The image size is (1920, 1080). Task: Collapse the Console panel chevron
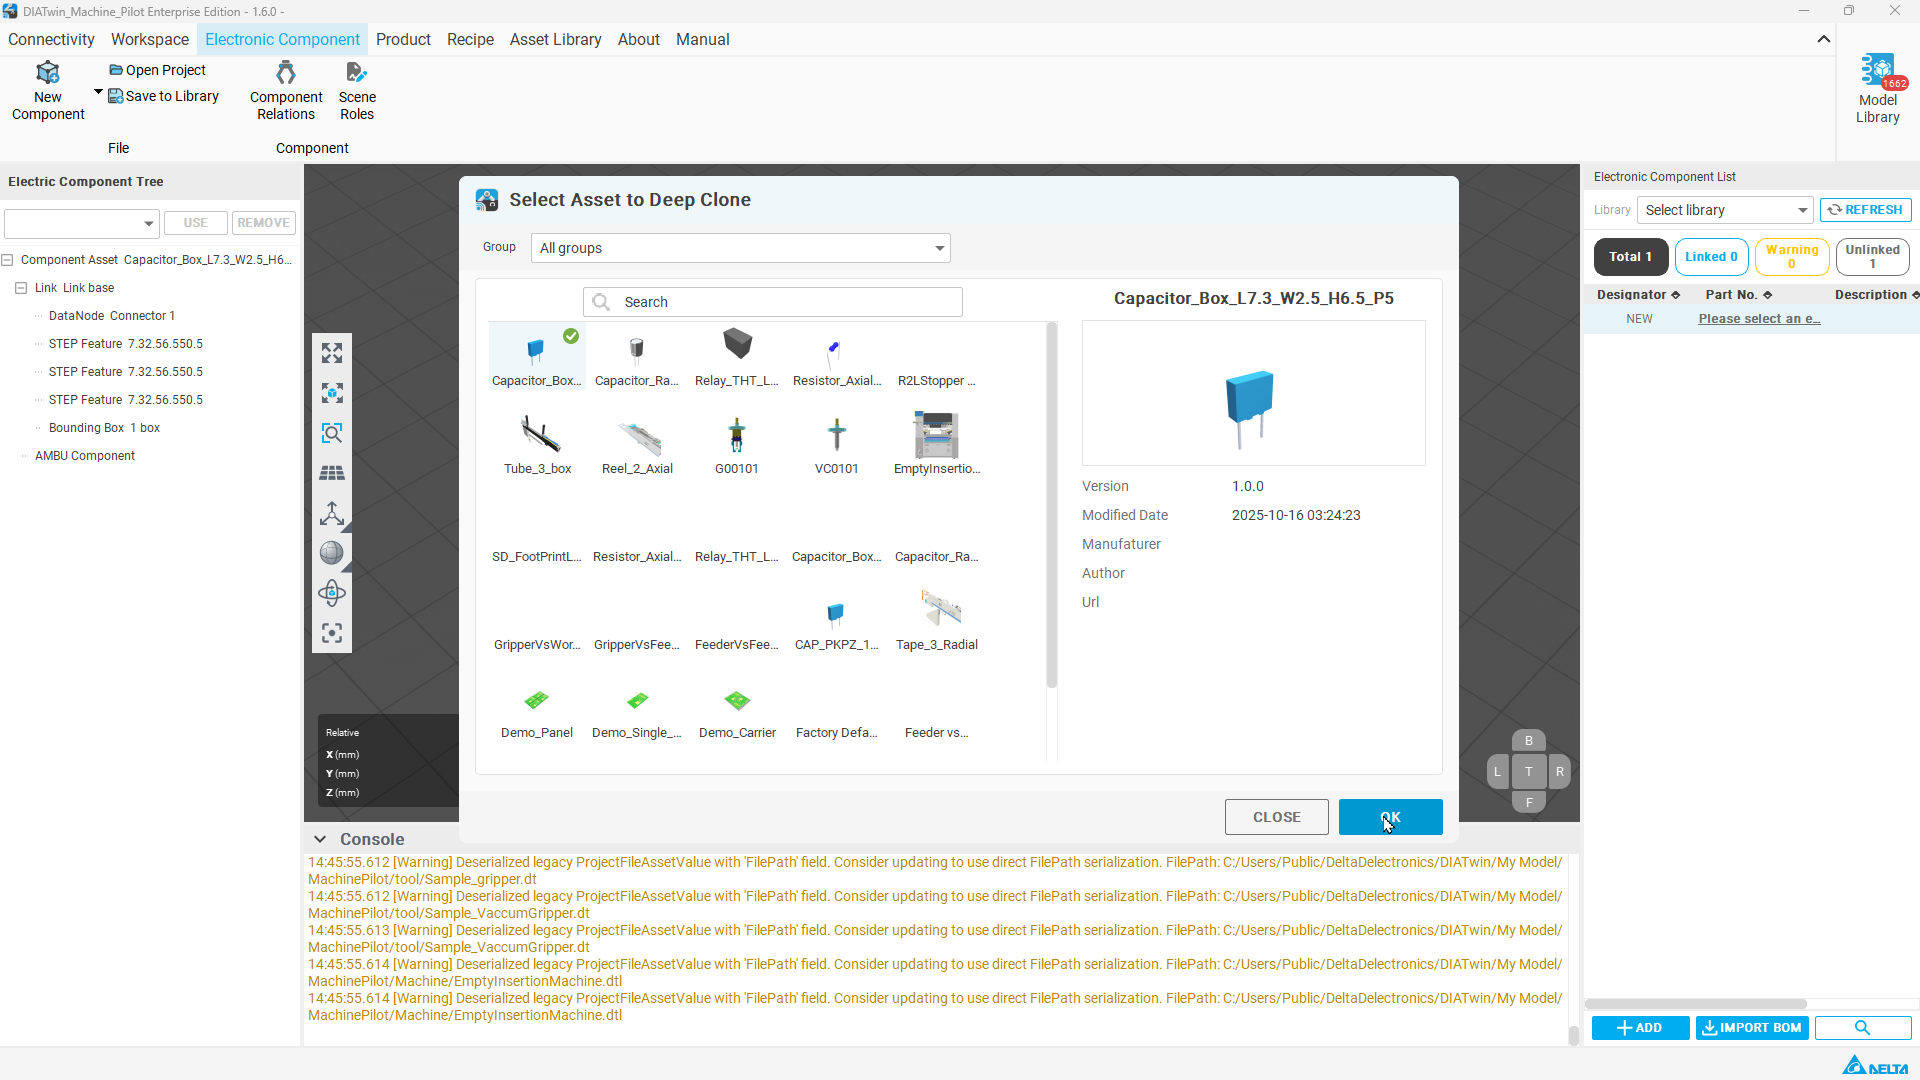click(x=320, y=839)
